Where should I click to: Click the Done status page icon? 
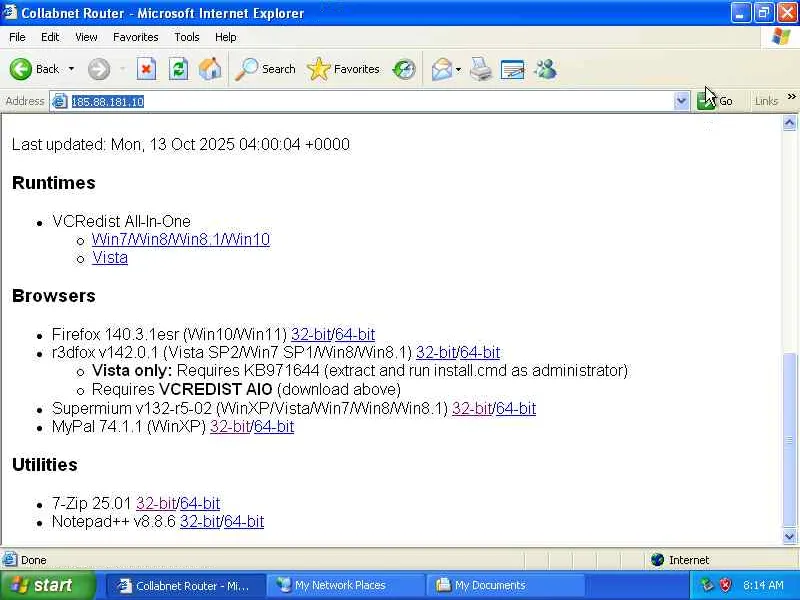[x=10, y=560]
